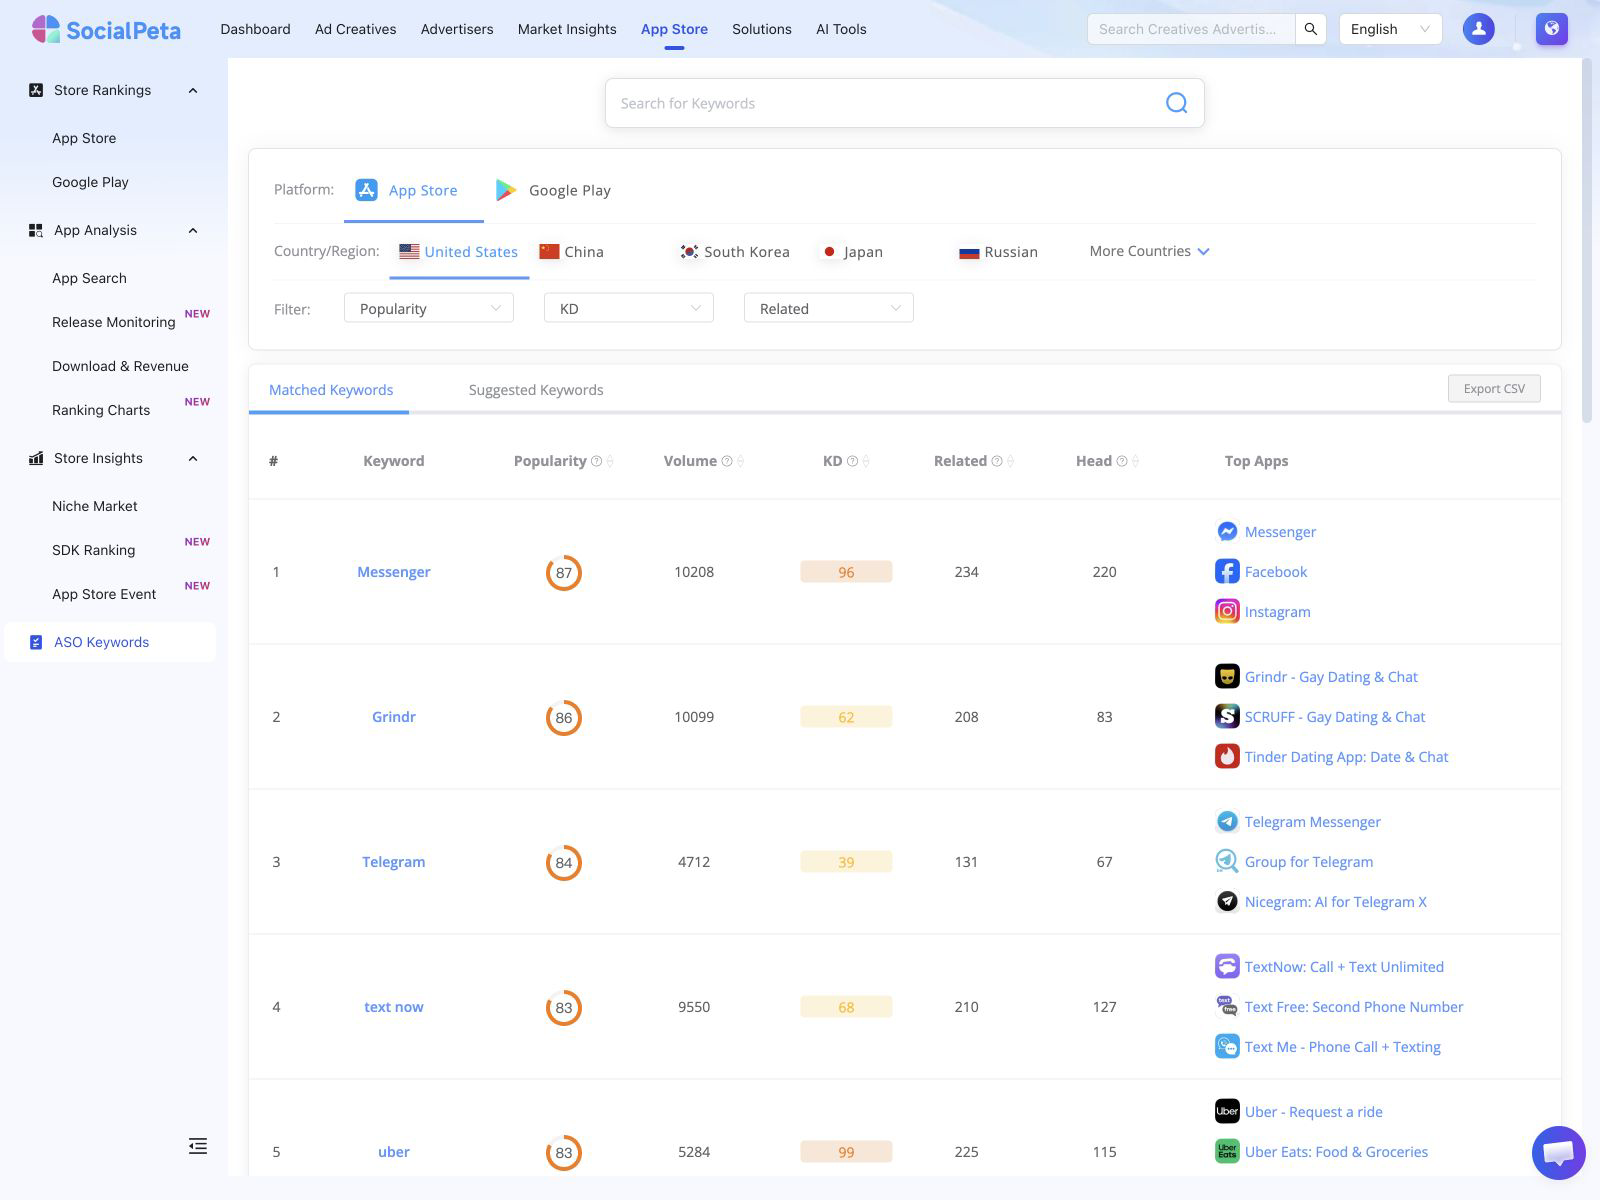
Task: Click the Search Creatives Advertisers field
Action: click(x=1191, y=29)
